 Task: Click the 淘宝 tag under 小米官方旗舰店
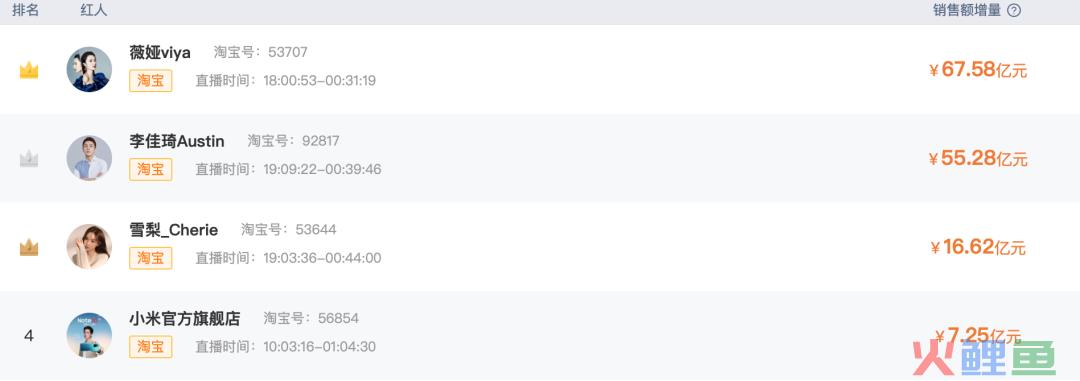pos(150,347)
